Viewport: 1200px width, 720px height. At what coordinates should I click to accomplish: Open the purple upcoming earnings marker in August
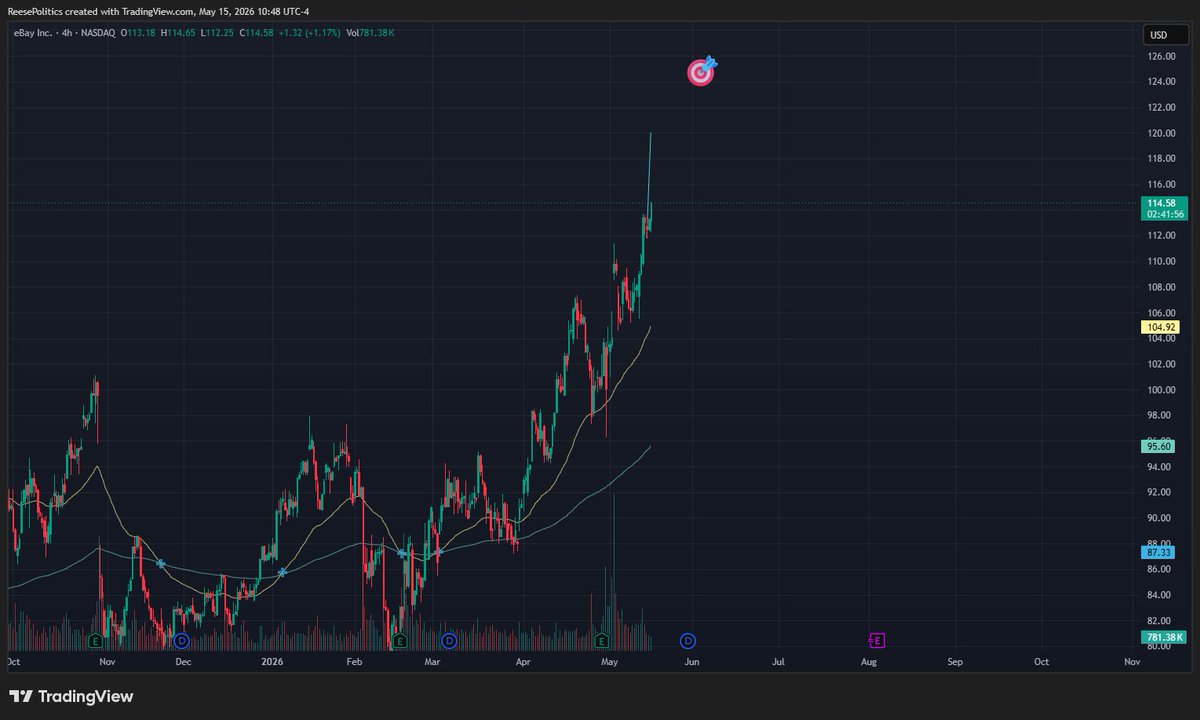pos(877,640)
